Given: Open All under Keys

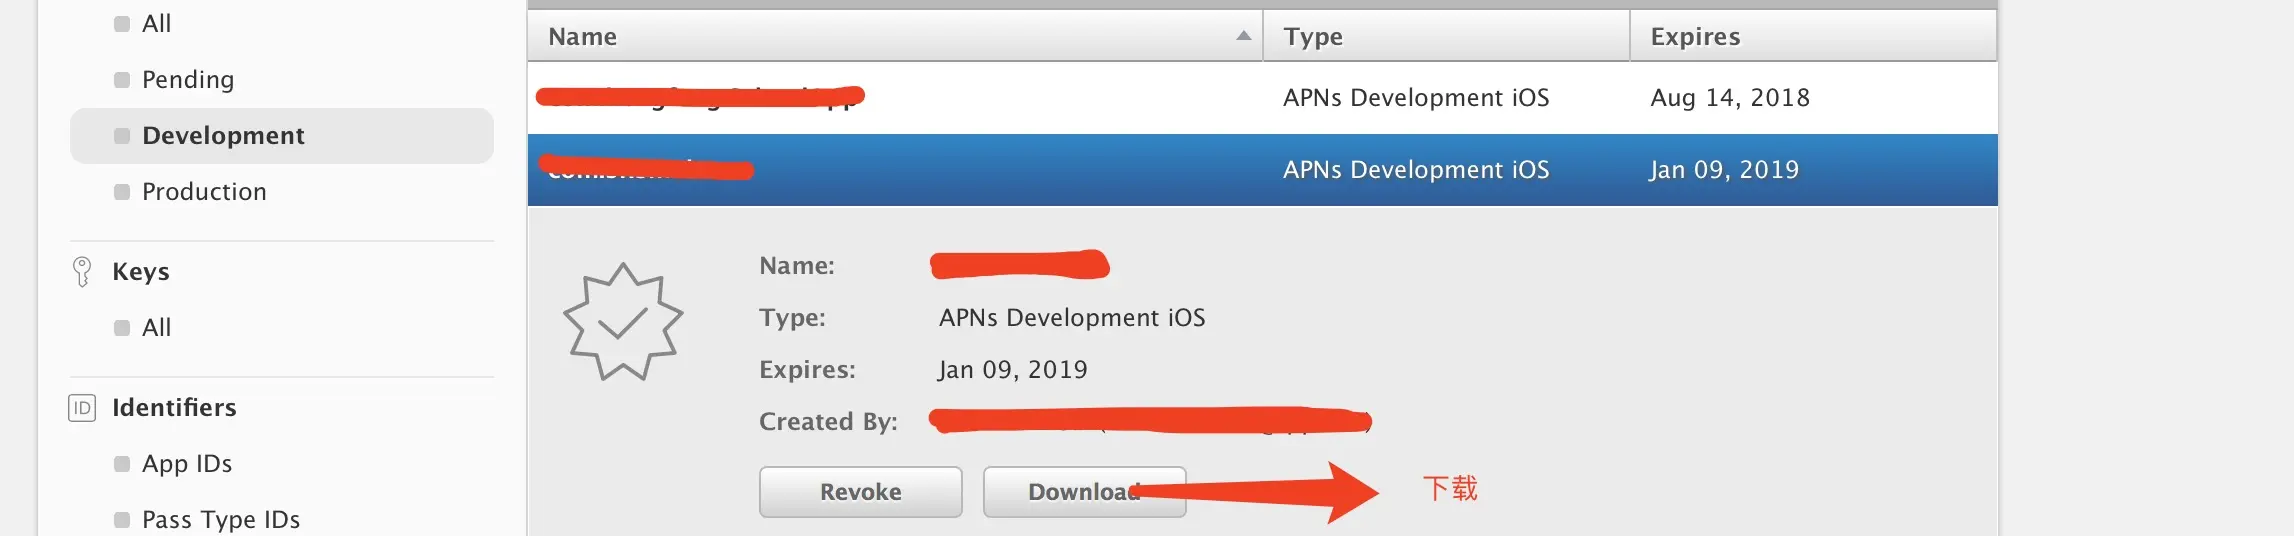Looking at the screenshot, I should coord(156,328).
